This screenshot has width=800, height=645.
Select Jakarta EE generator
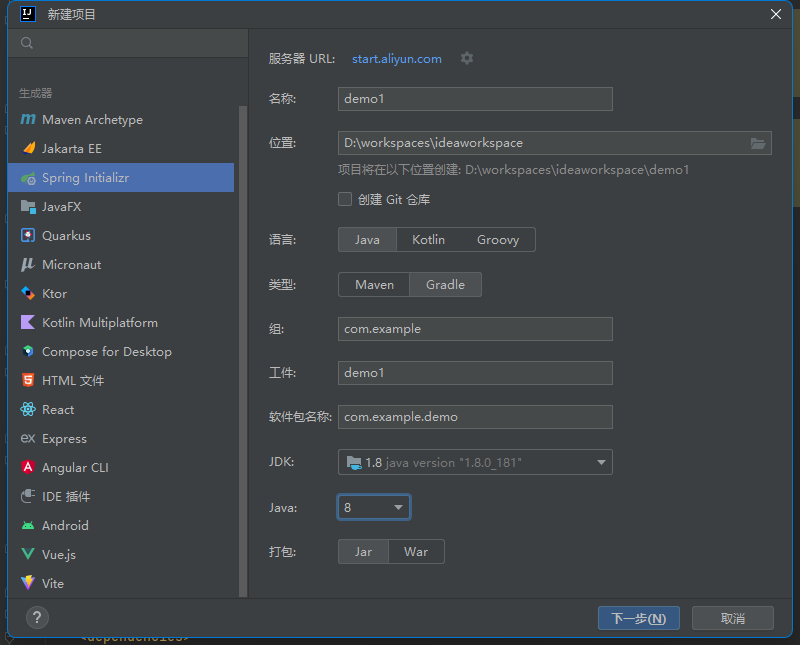pyautogui.click(x=121, y=148)
